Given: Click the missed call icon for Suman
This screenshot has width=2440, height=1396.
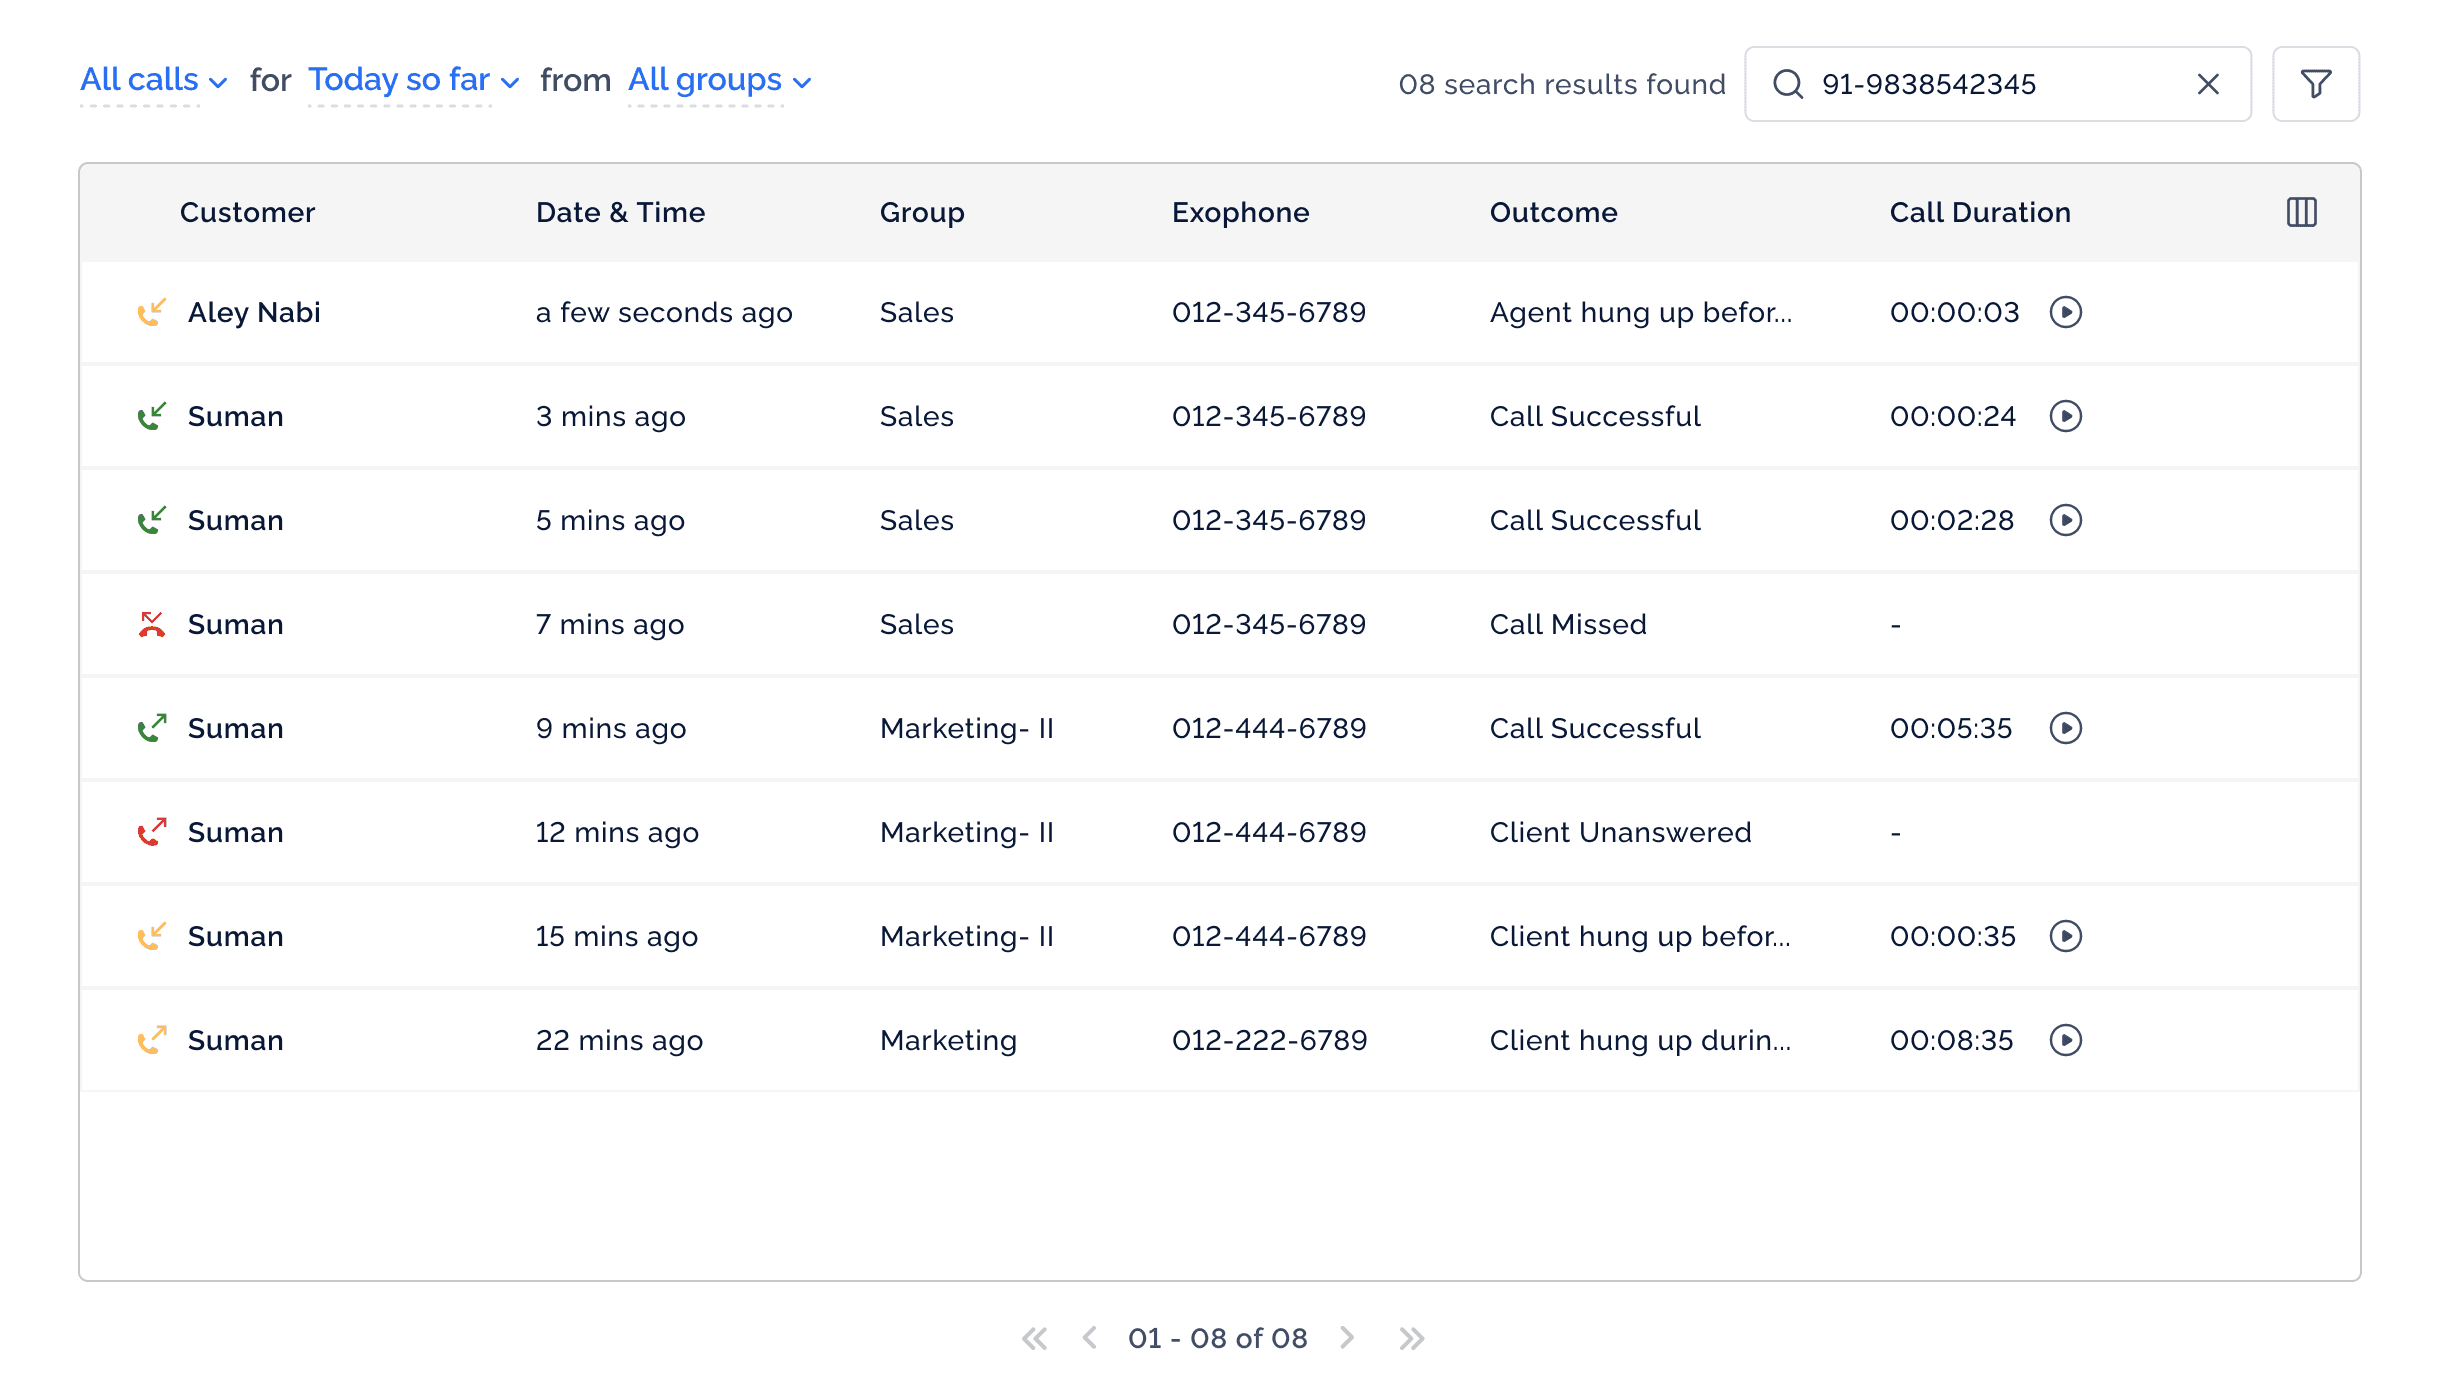Looking at the screenshot, I should [x=151, y=624].
